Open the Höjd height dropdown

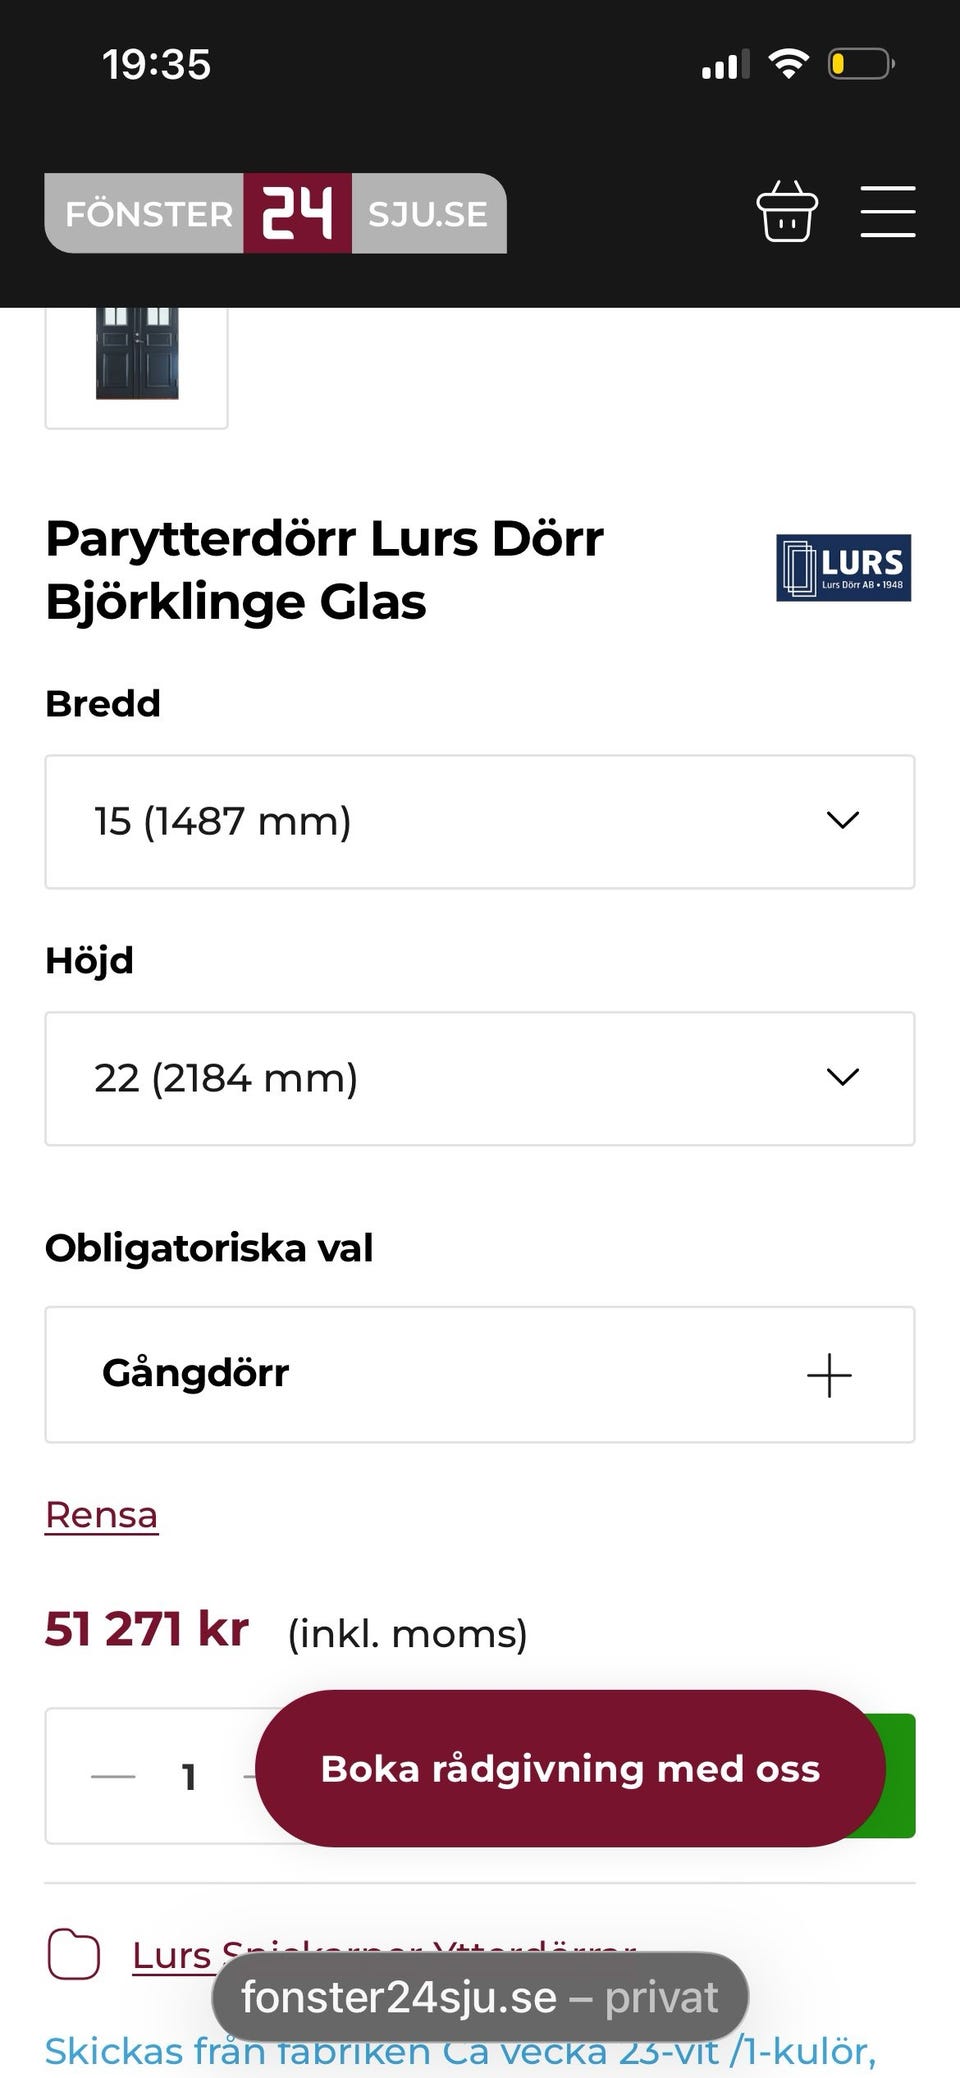tap(480, 1078)
